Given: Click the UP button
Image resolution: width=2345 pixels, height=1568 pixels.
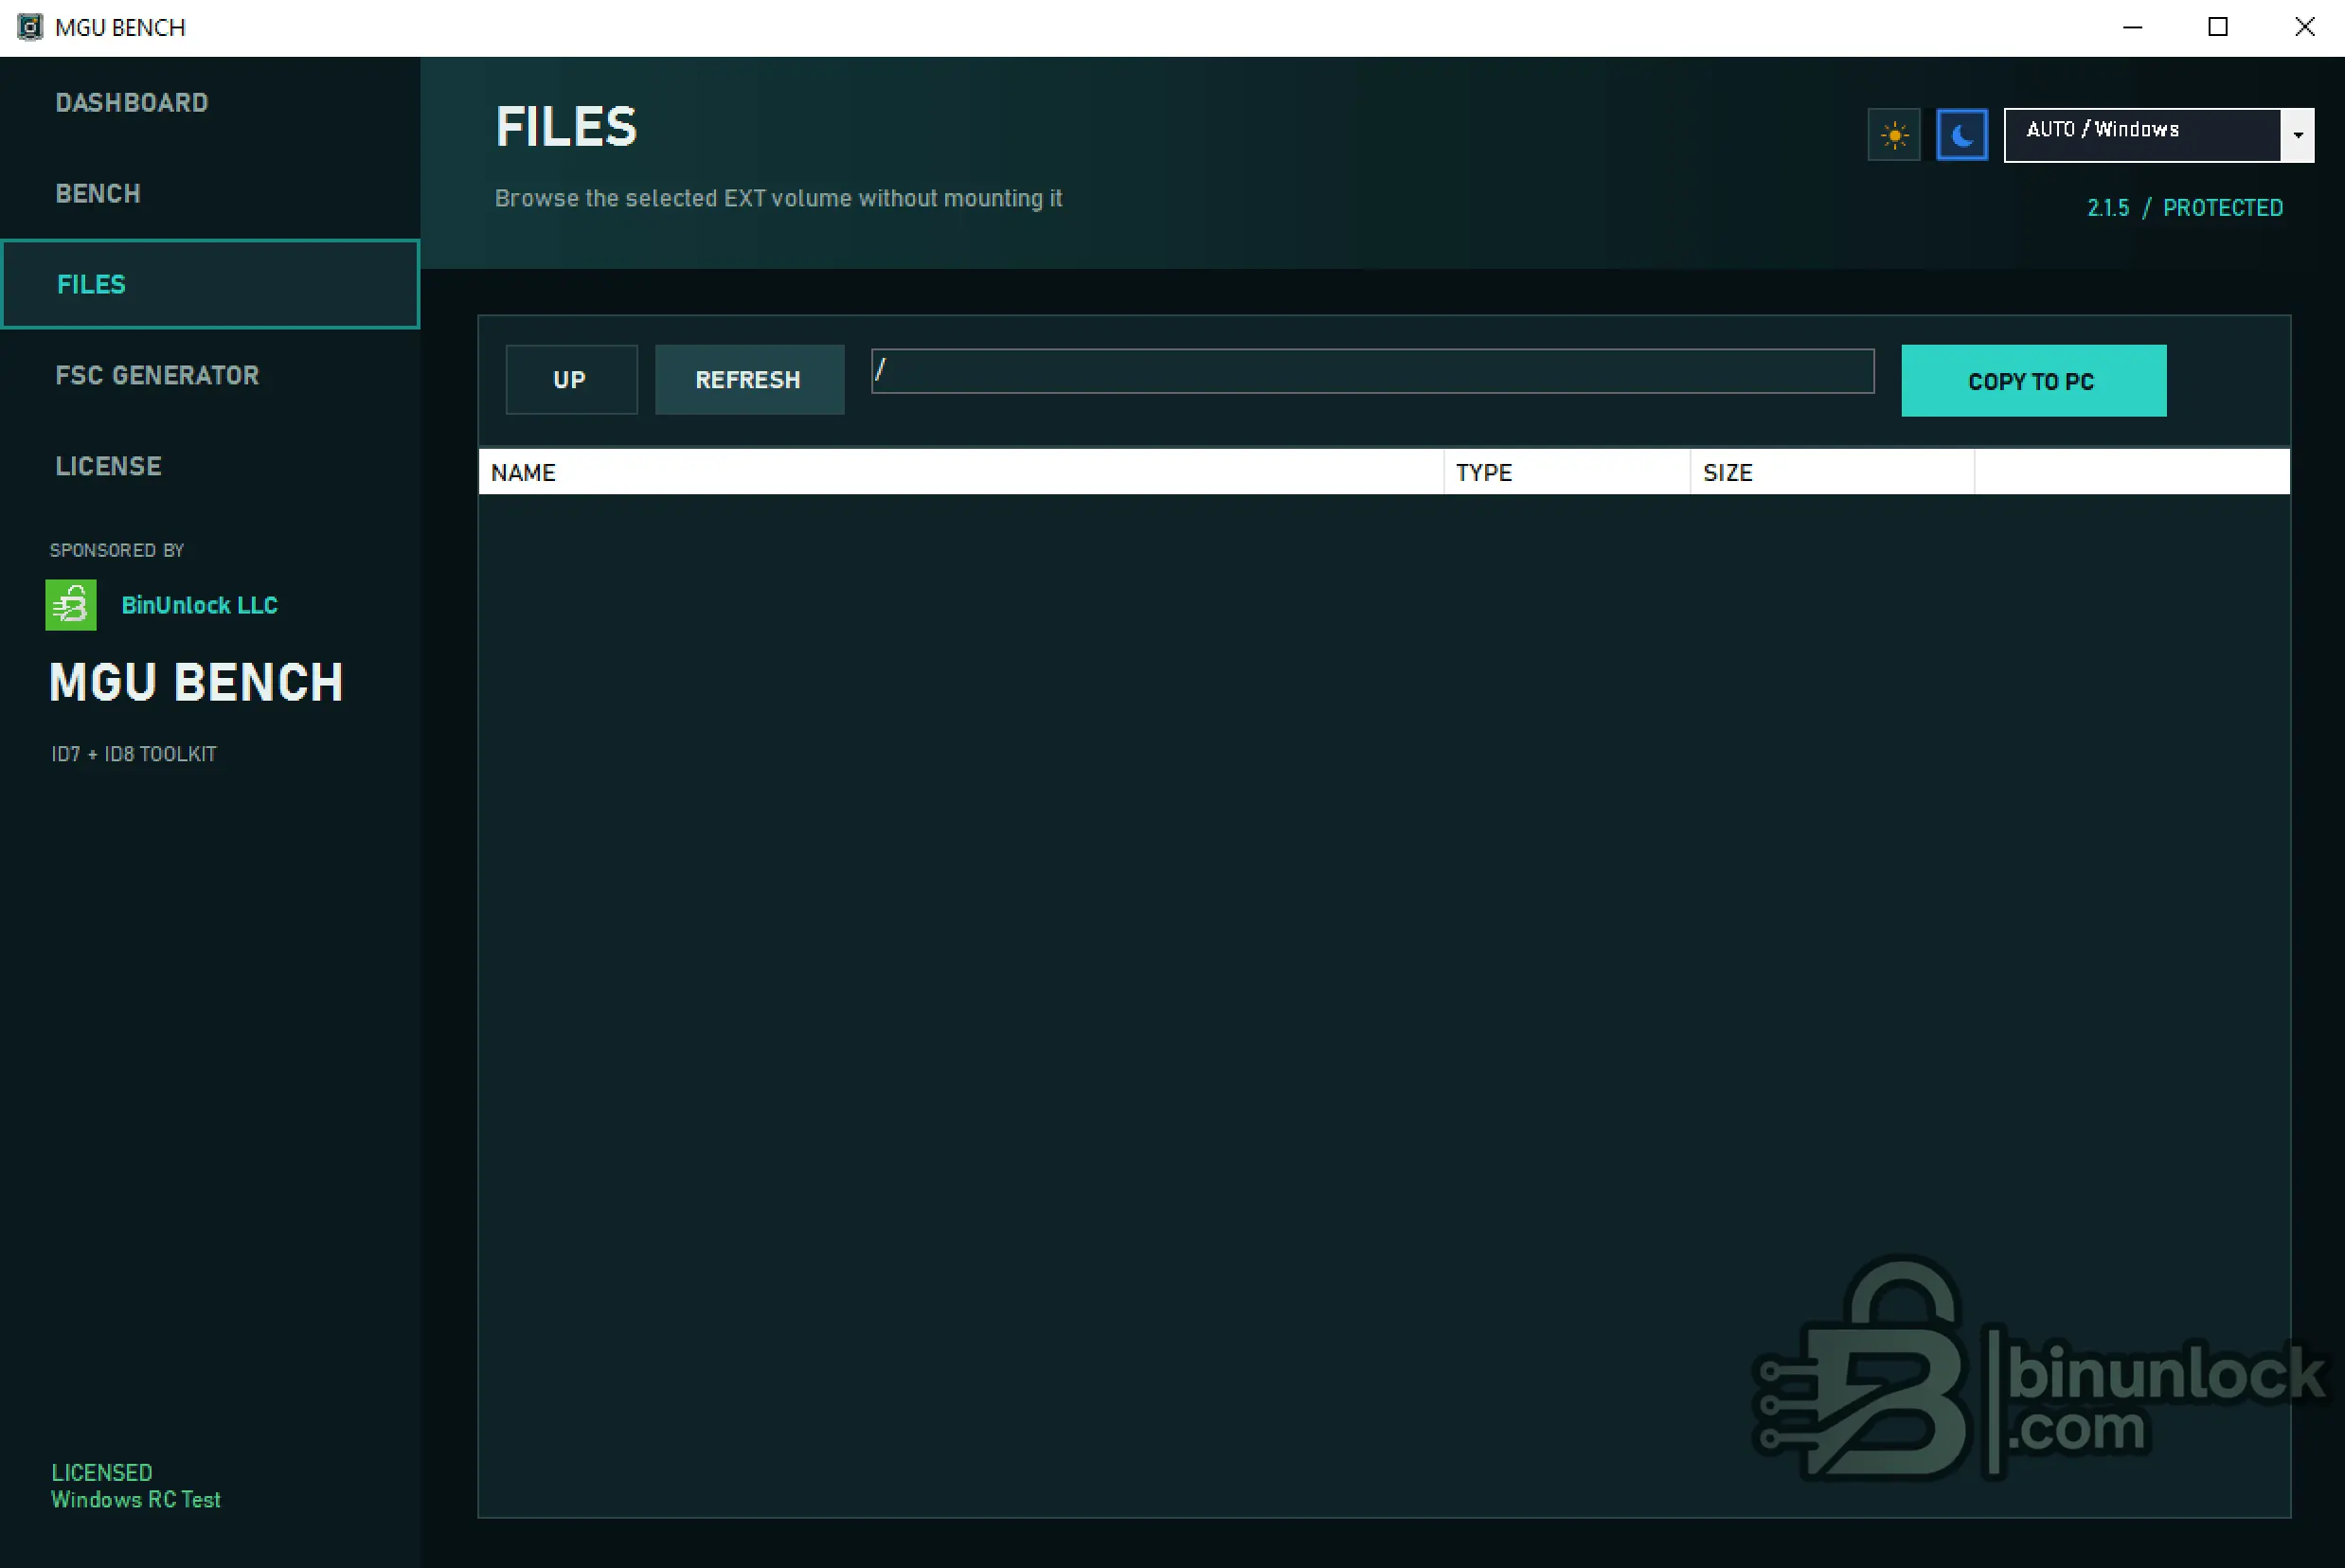Looking at the screenshot, I should click(x=571, y=380).
